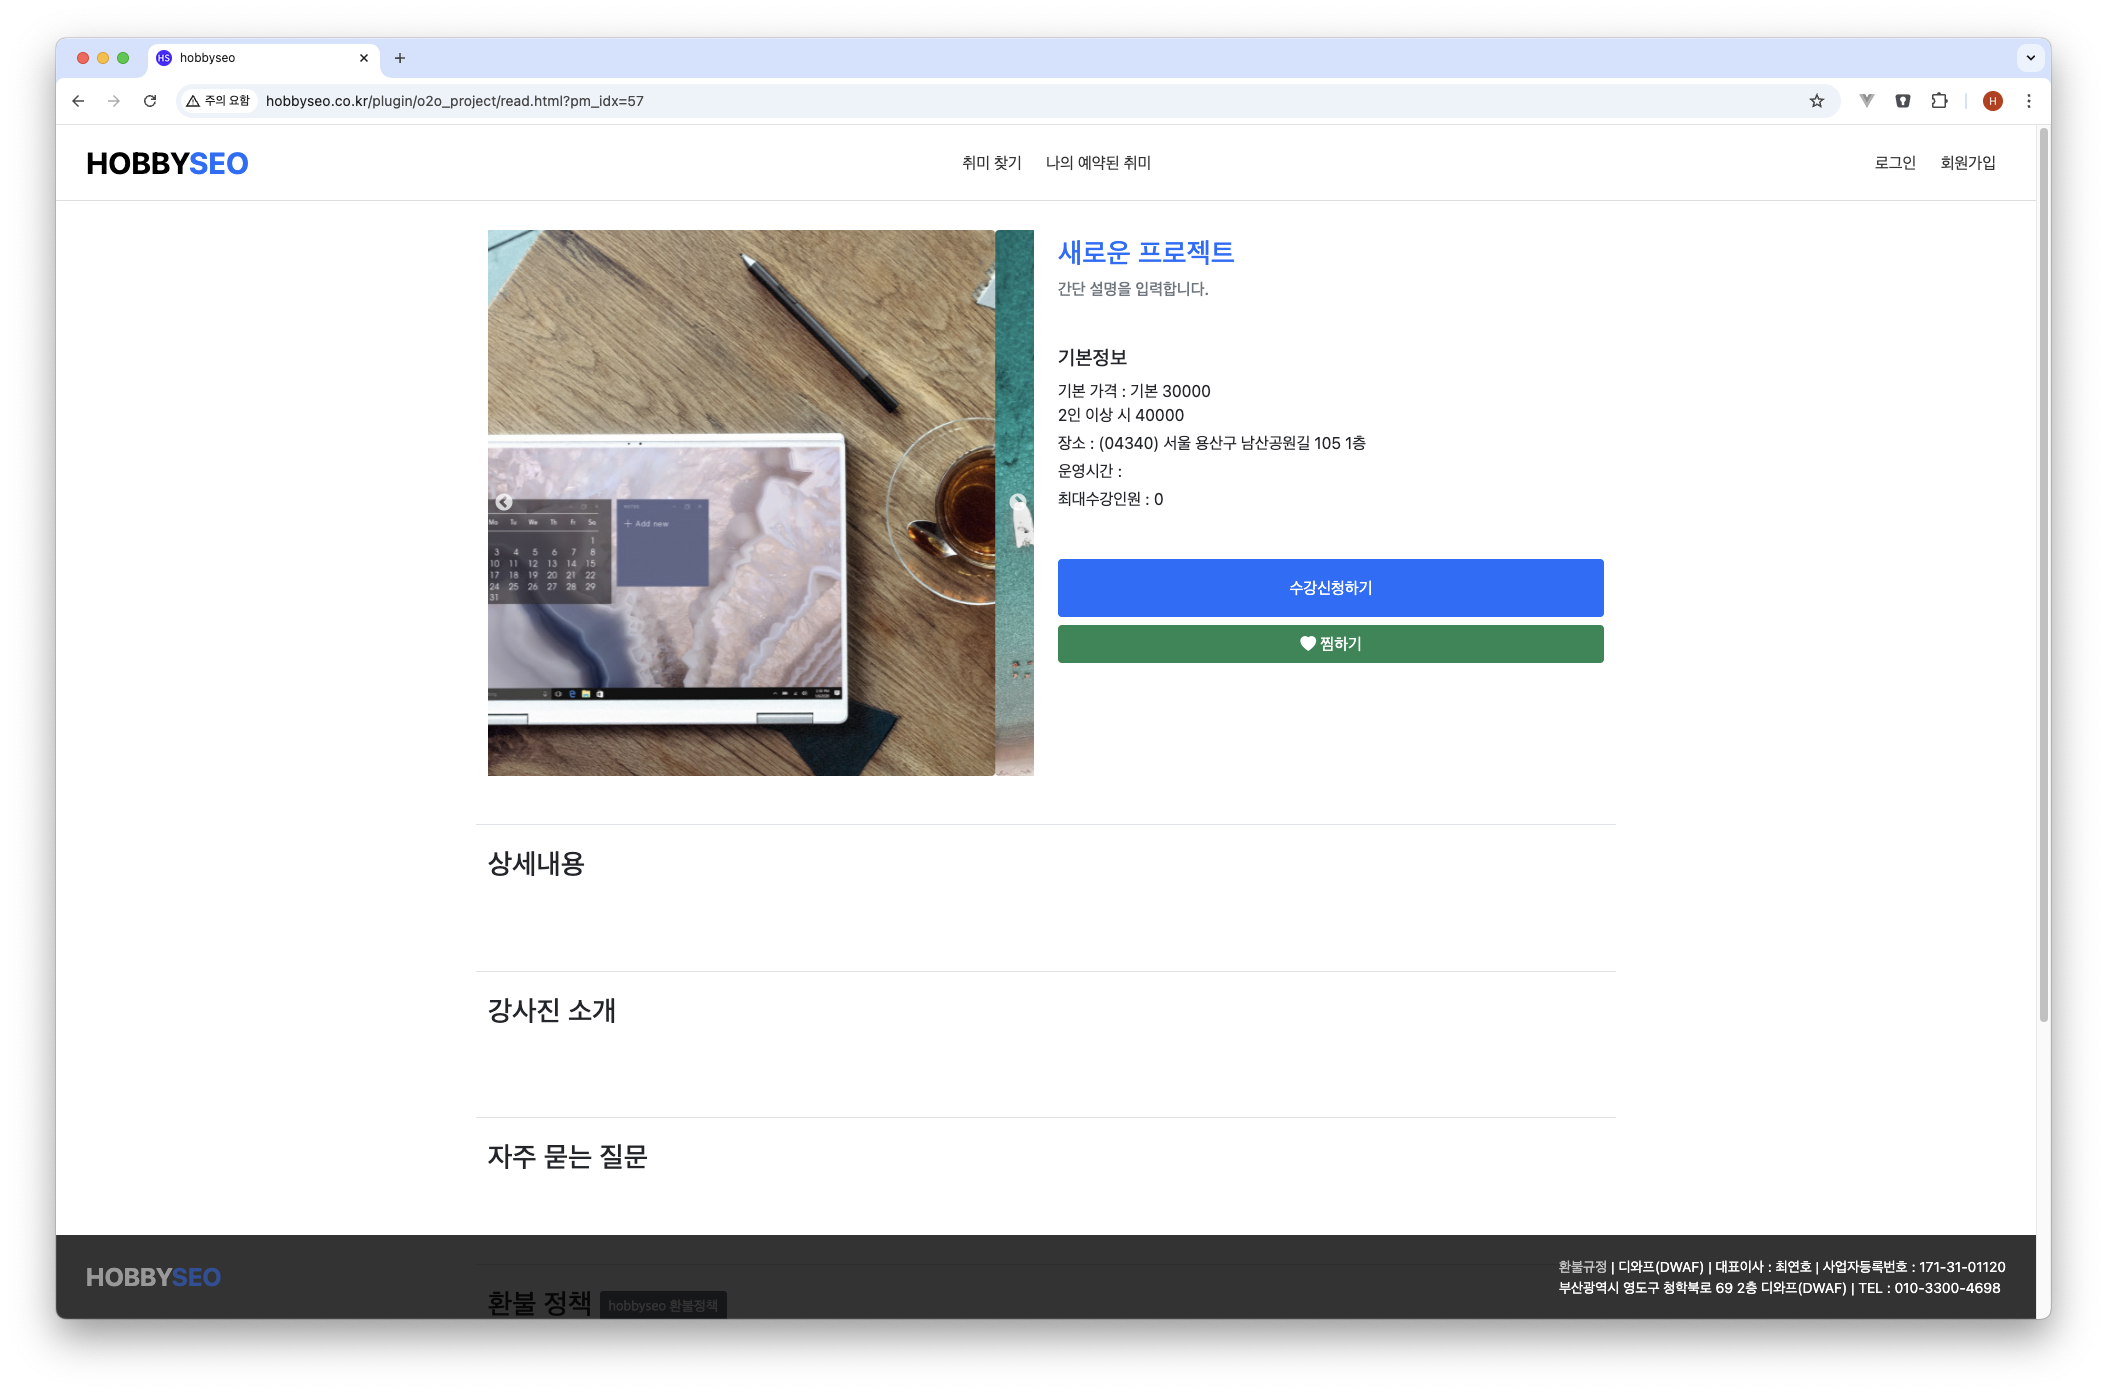Click the '운영시간 :' text

(1090, 471)
